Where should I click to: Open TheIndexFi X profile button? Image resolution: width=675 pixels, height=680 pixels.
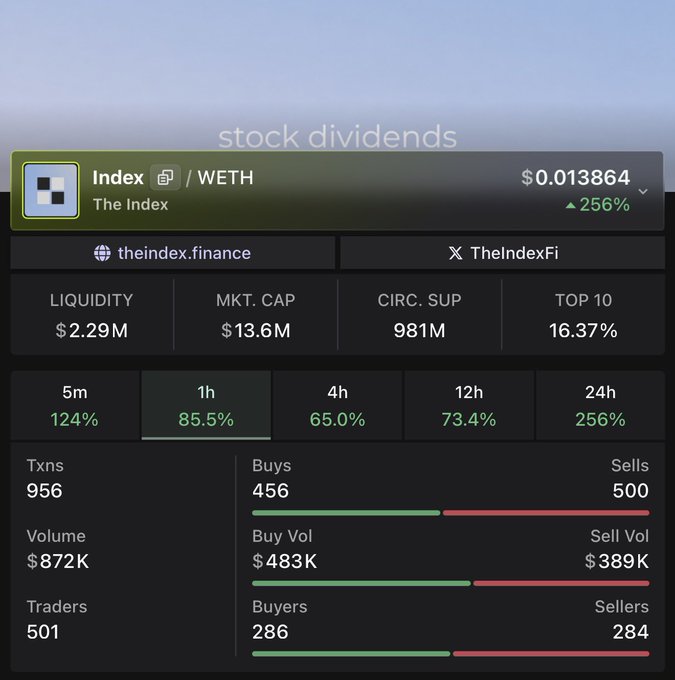pyautogui.click(x=502, y=253)
